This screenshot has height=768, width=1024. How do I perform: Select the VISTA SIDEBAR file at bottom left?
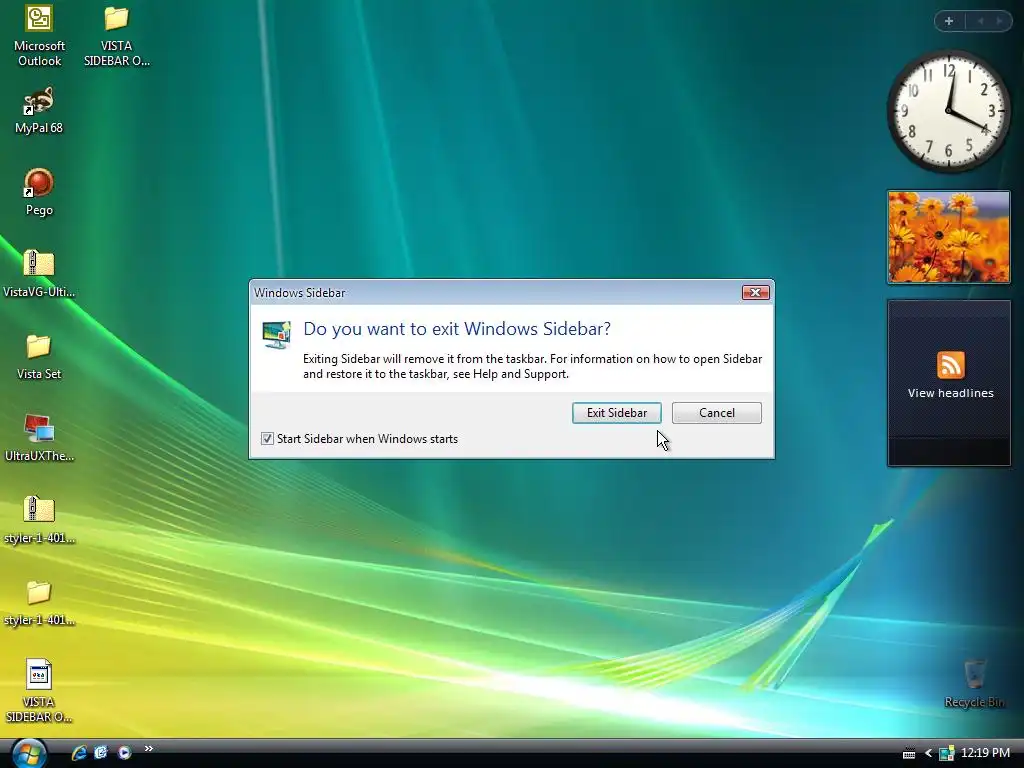point(39,691)
